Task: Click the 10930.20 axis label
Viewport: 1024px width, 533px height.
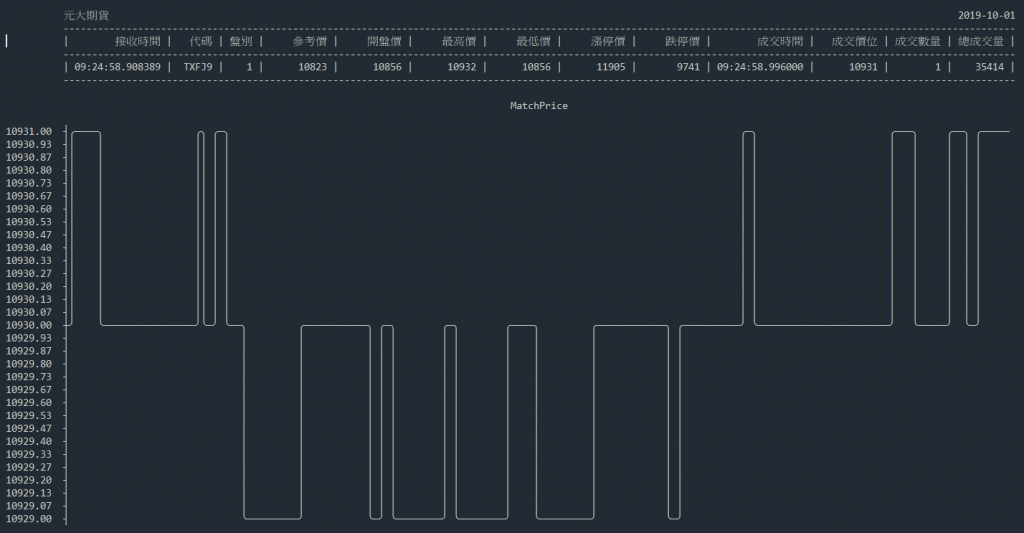Action: click(x=29, y=286)
